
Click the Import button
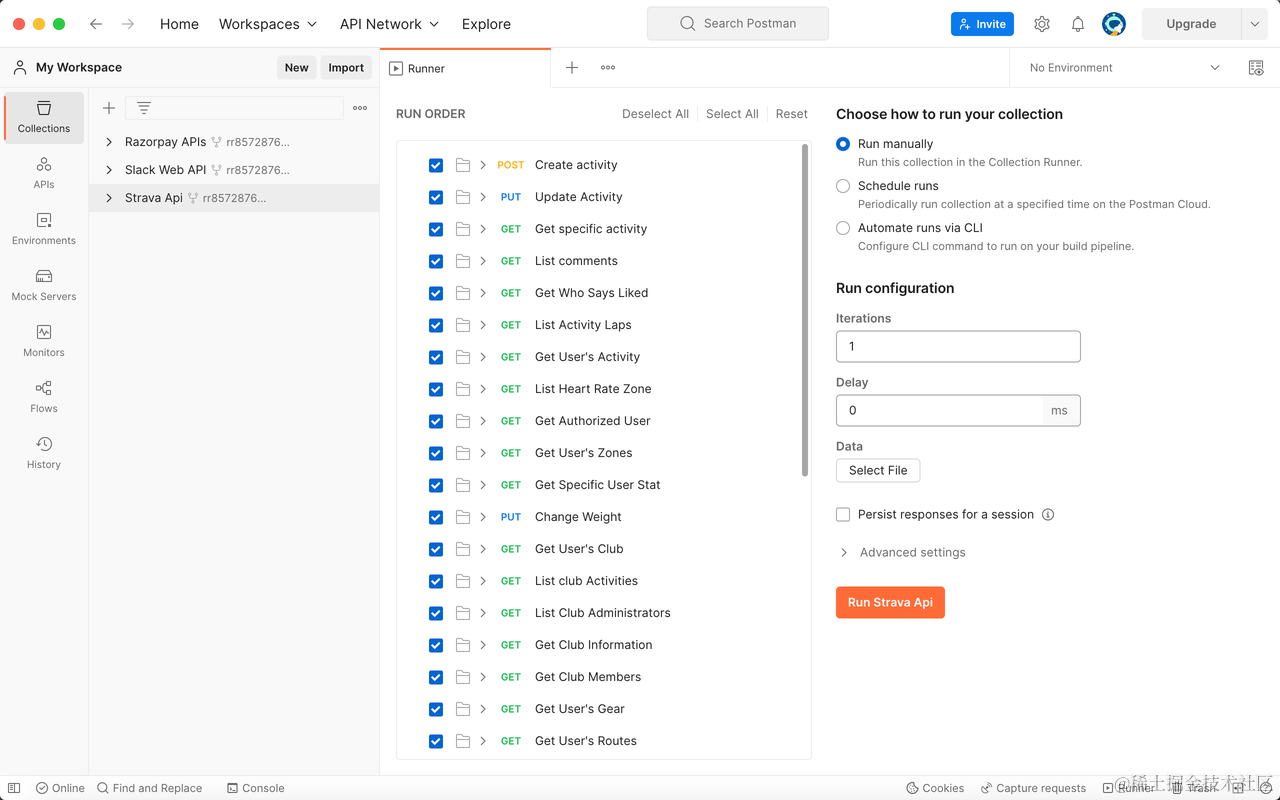[x=346, y=68]
